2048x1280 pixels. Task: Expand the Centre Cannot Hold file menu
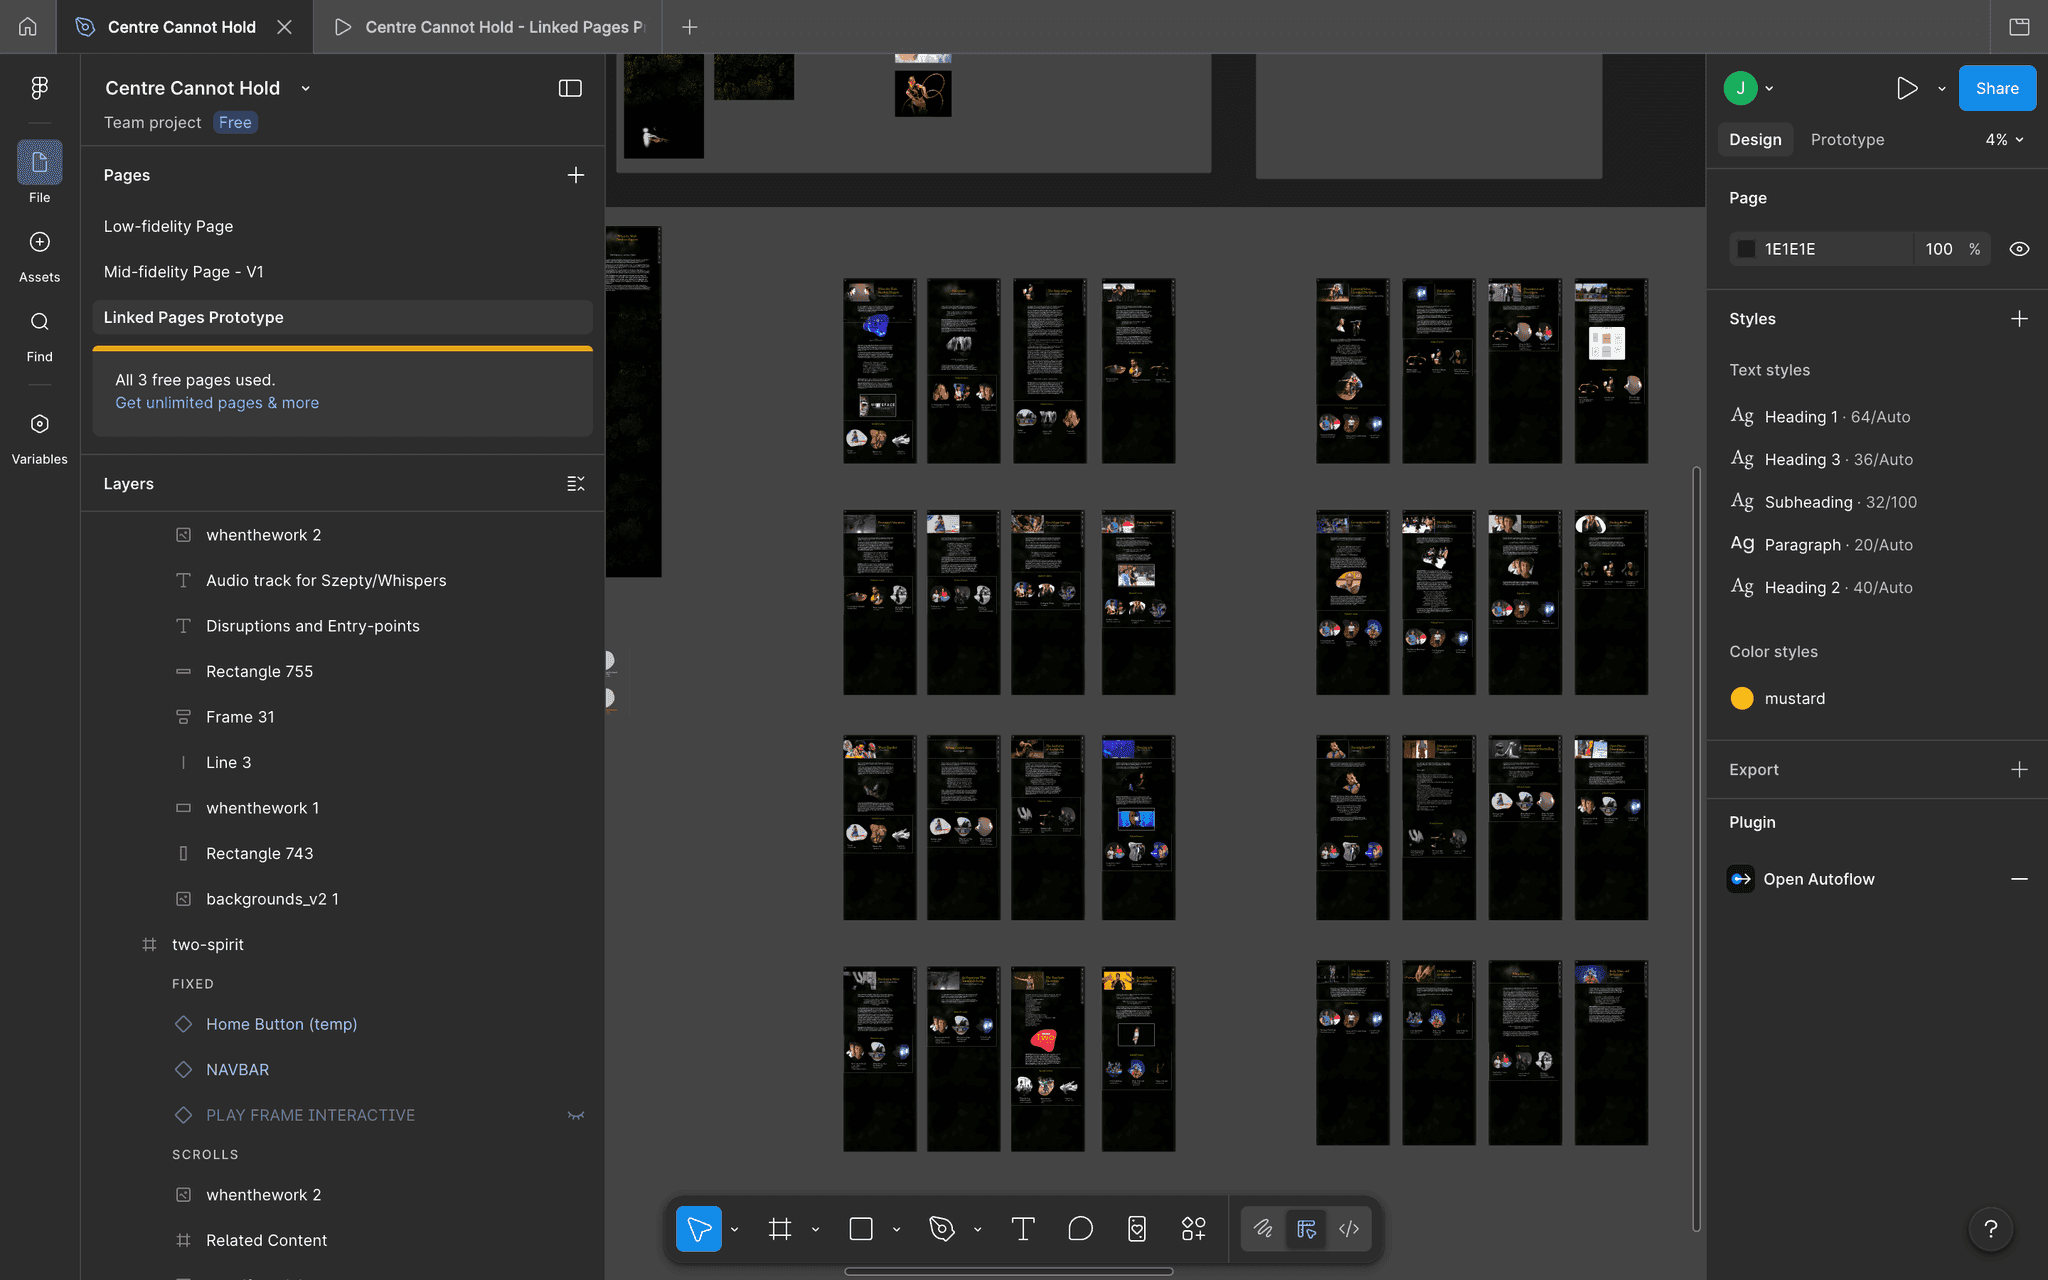306,88
